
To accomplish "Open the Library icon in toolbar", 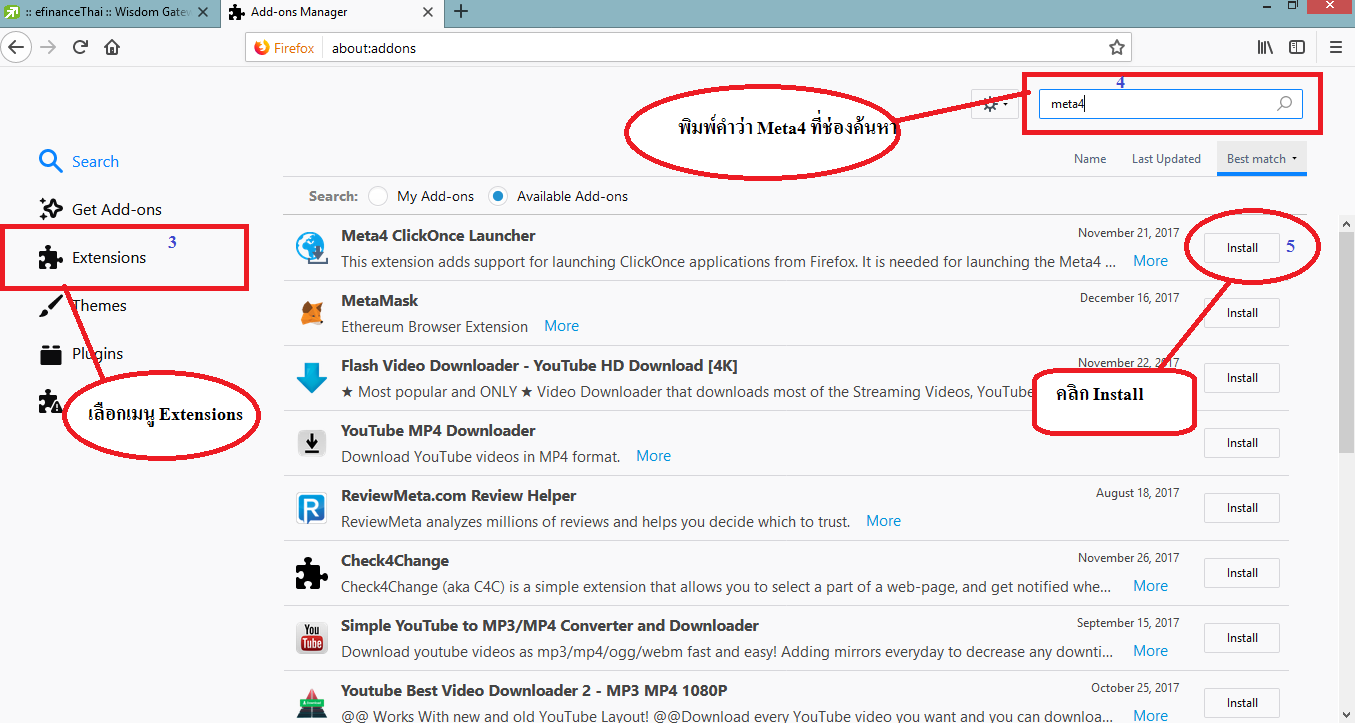I will [1265, 47].
